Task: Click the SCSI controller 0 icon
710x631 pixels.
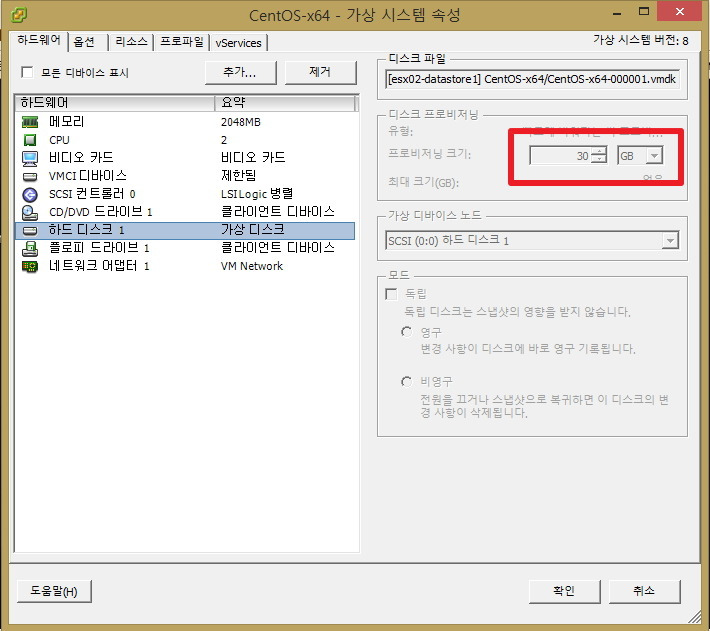Action: (x=30, y=195)
